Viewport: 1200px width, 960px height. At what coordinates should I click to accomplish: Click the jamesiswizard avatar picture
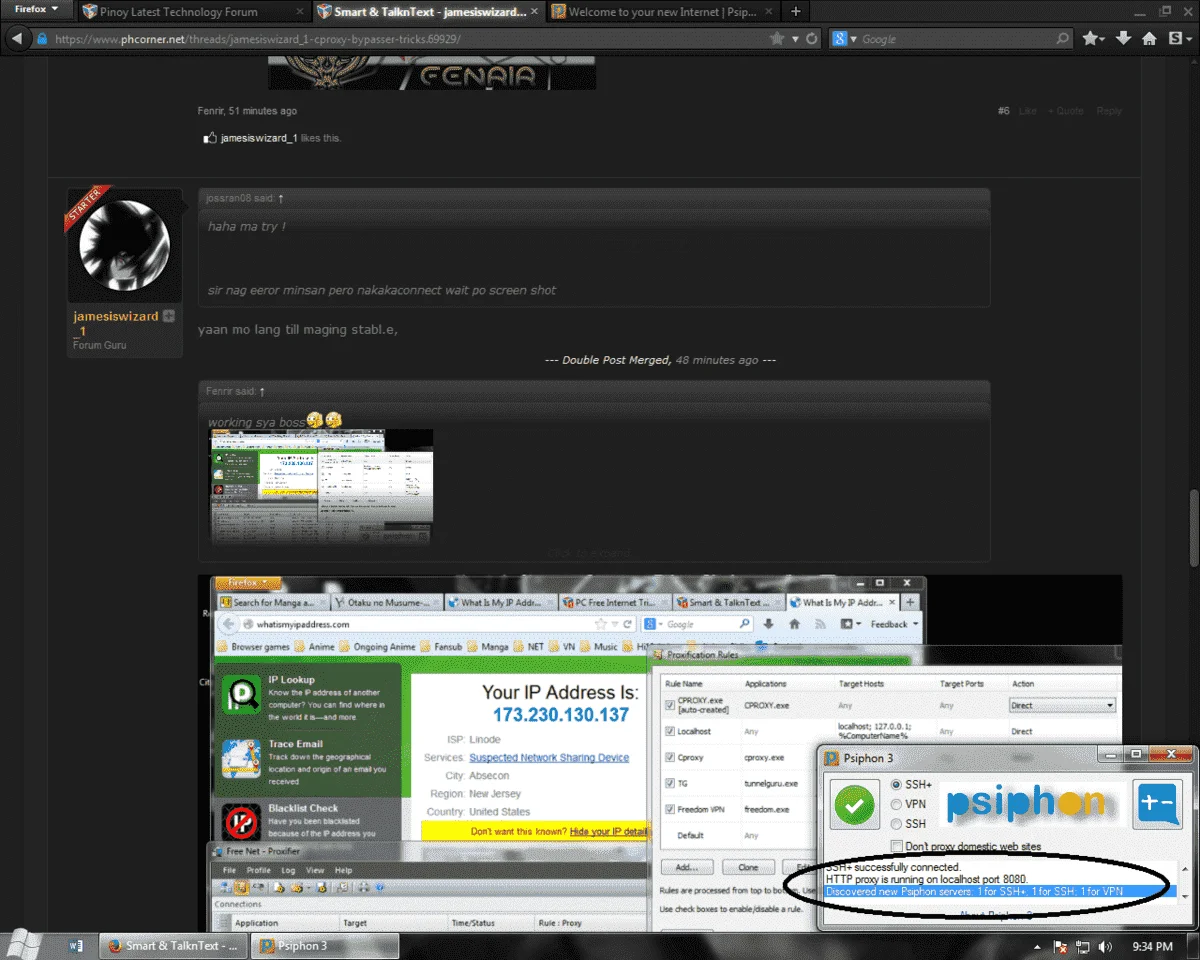[x=125, y=246]
